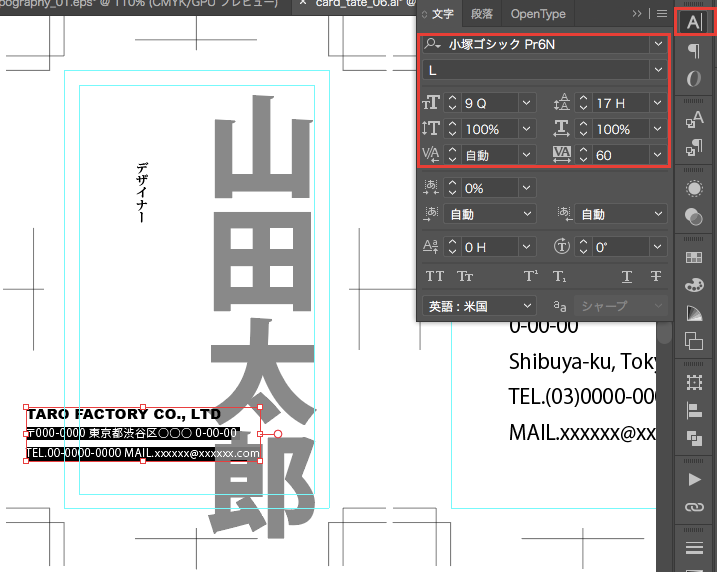Open the OpenType panel icon in dock
The width and height of the screenshot is (717, 572).
693,79
